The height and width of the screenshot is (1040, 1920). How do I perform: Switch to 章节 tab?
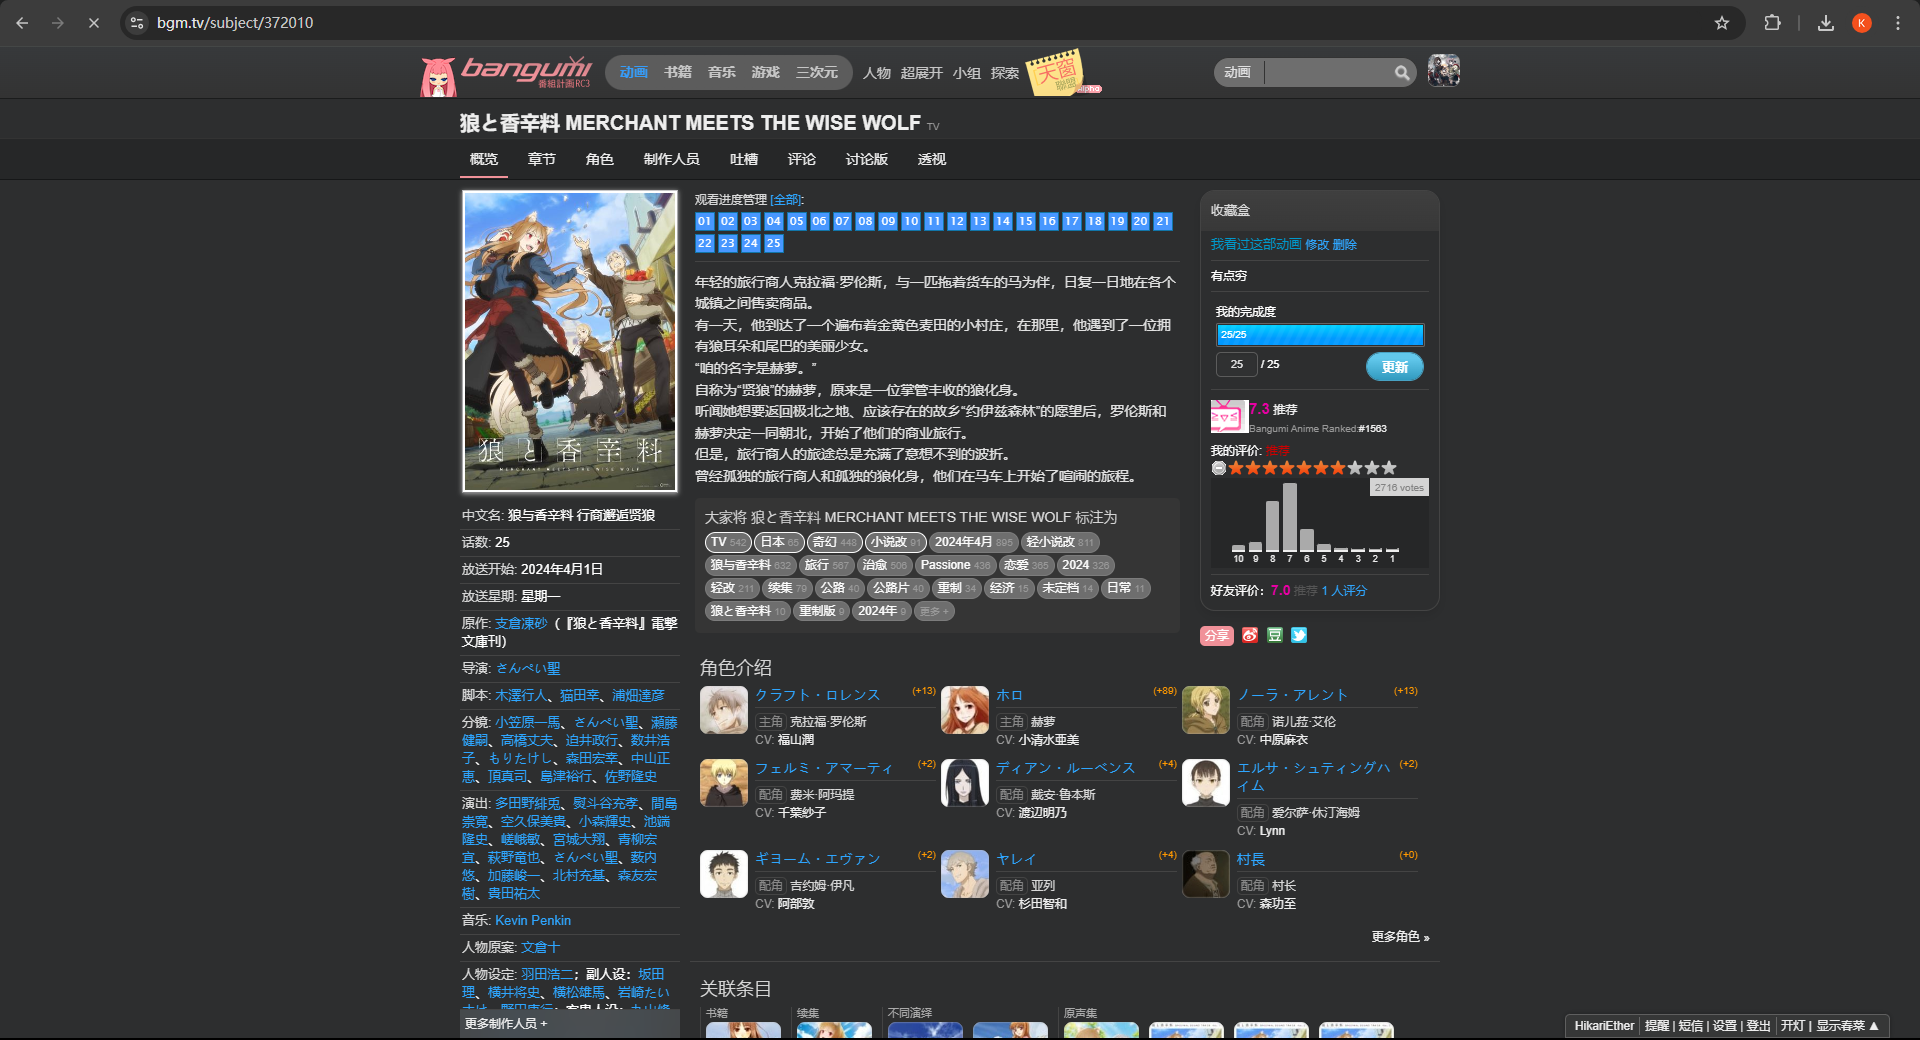tap(542, 159)
